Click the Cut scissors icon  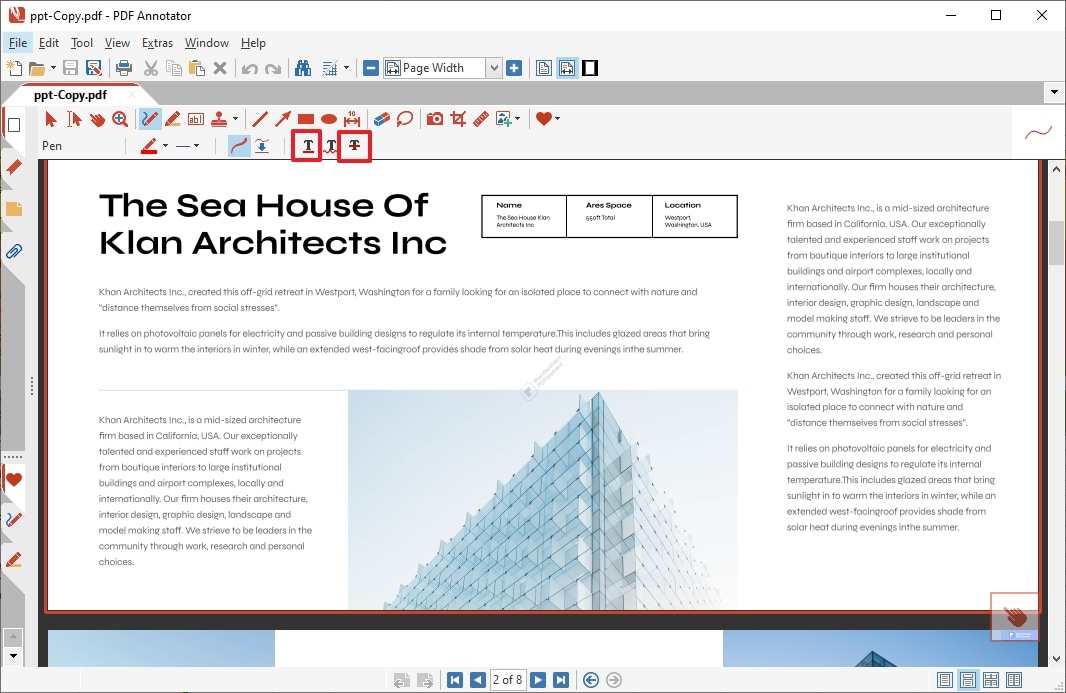click(151, 68)
